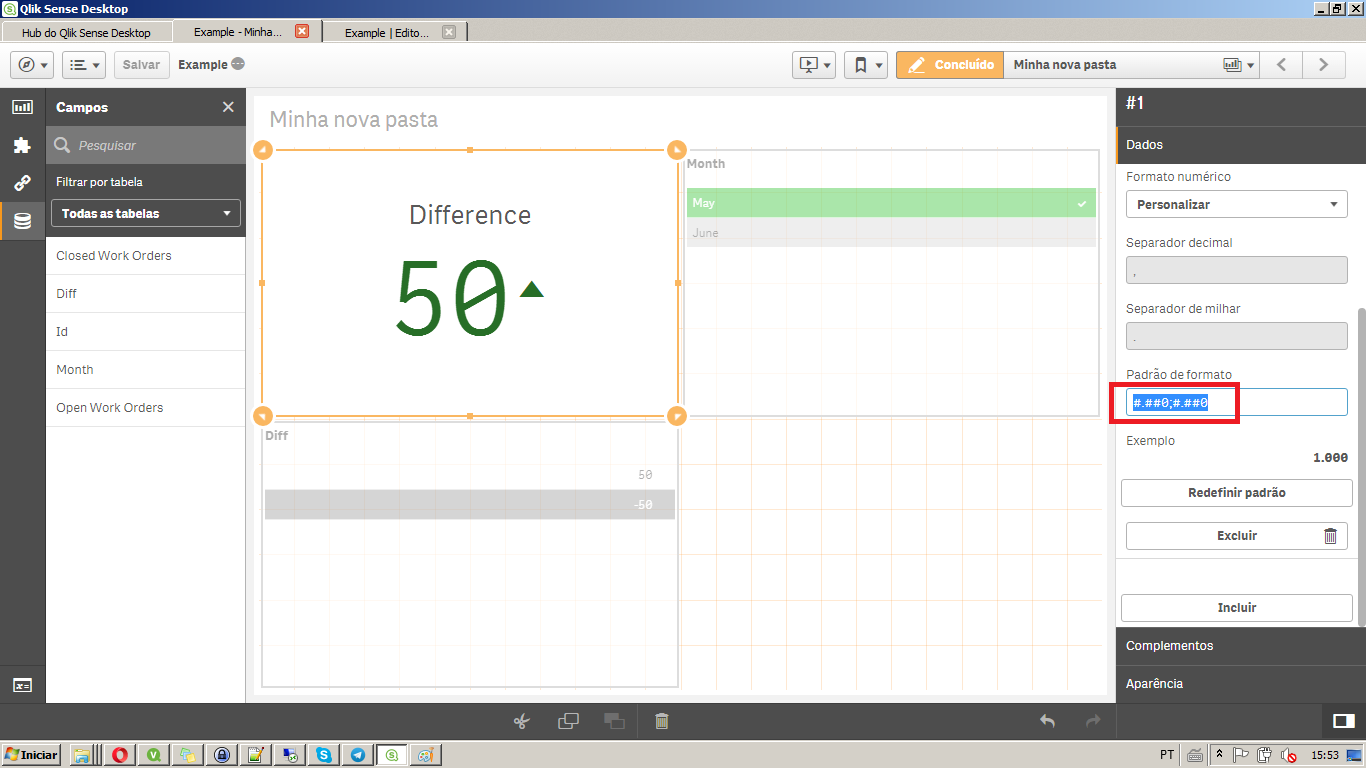Image resolution: width=1366 pixels, height=768 pixels.
Task: Go to the previous sheet
Action: click(x=1281, y=65)
